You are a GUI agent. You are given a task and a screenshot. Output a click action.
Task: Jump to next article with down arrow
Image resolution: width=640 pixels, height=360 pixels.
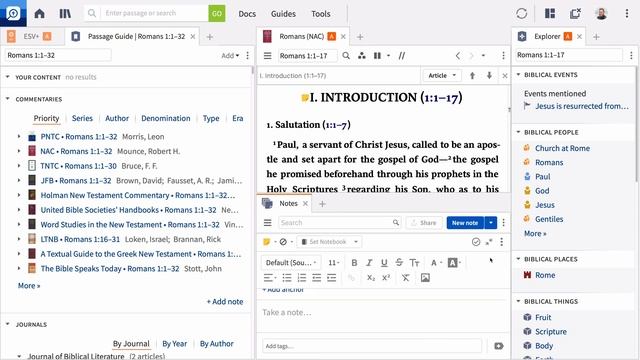(489, 76)
